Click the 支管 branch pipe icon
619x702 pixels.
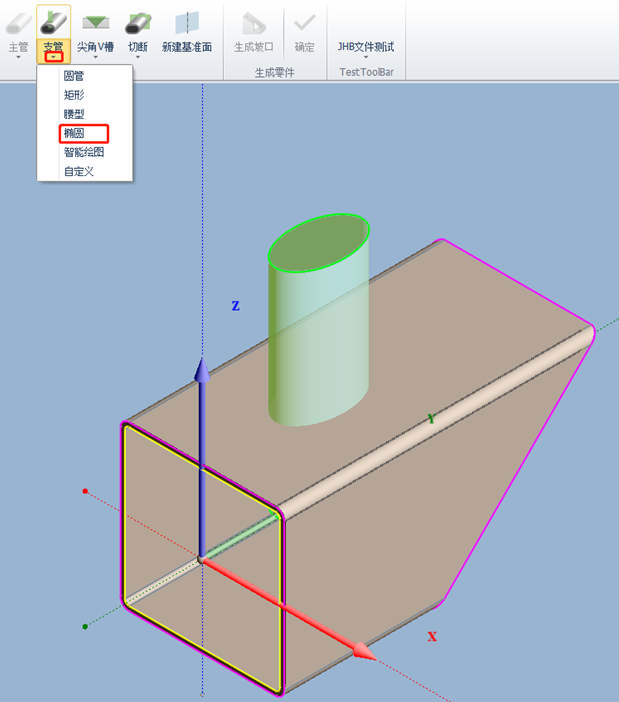click(53, 22)
